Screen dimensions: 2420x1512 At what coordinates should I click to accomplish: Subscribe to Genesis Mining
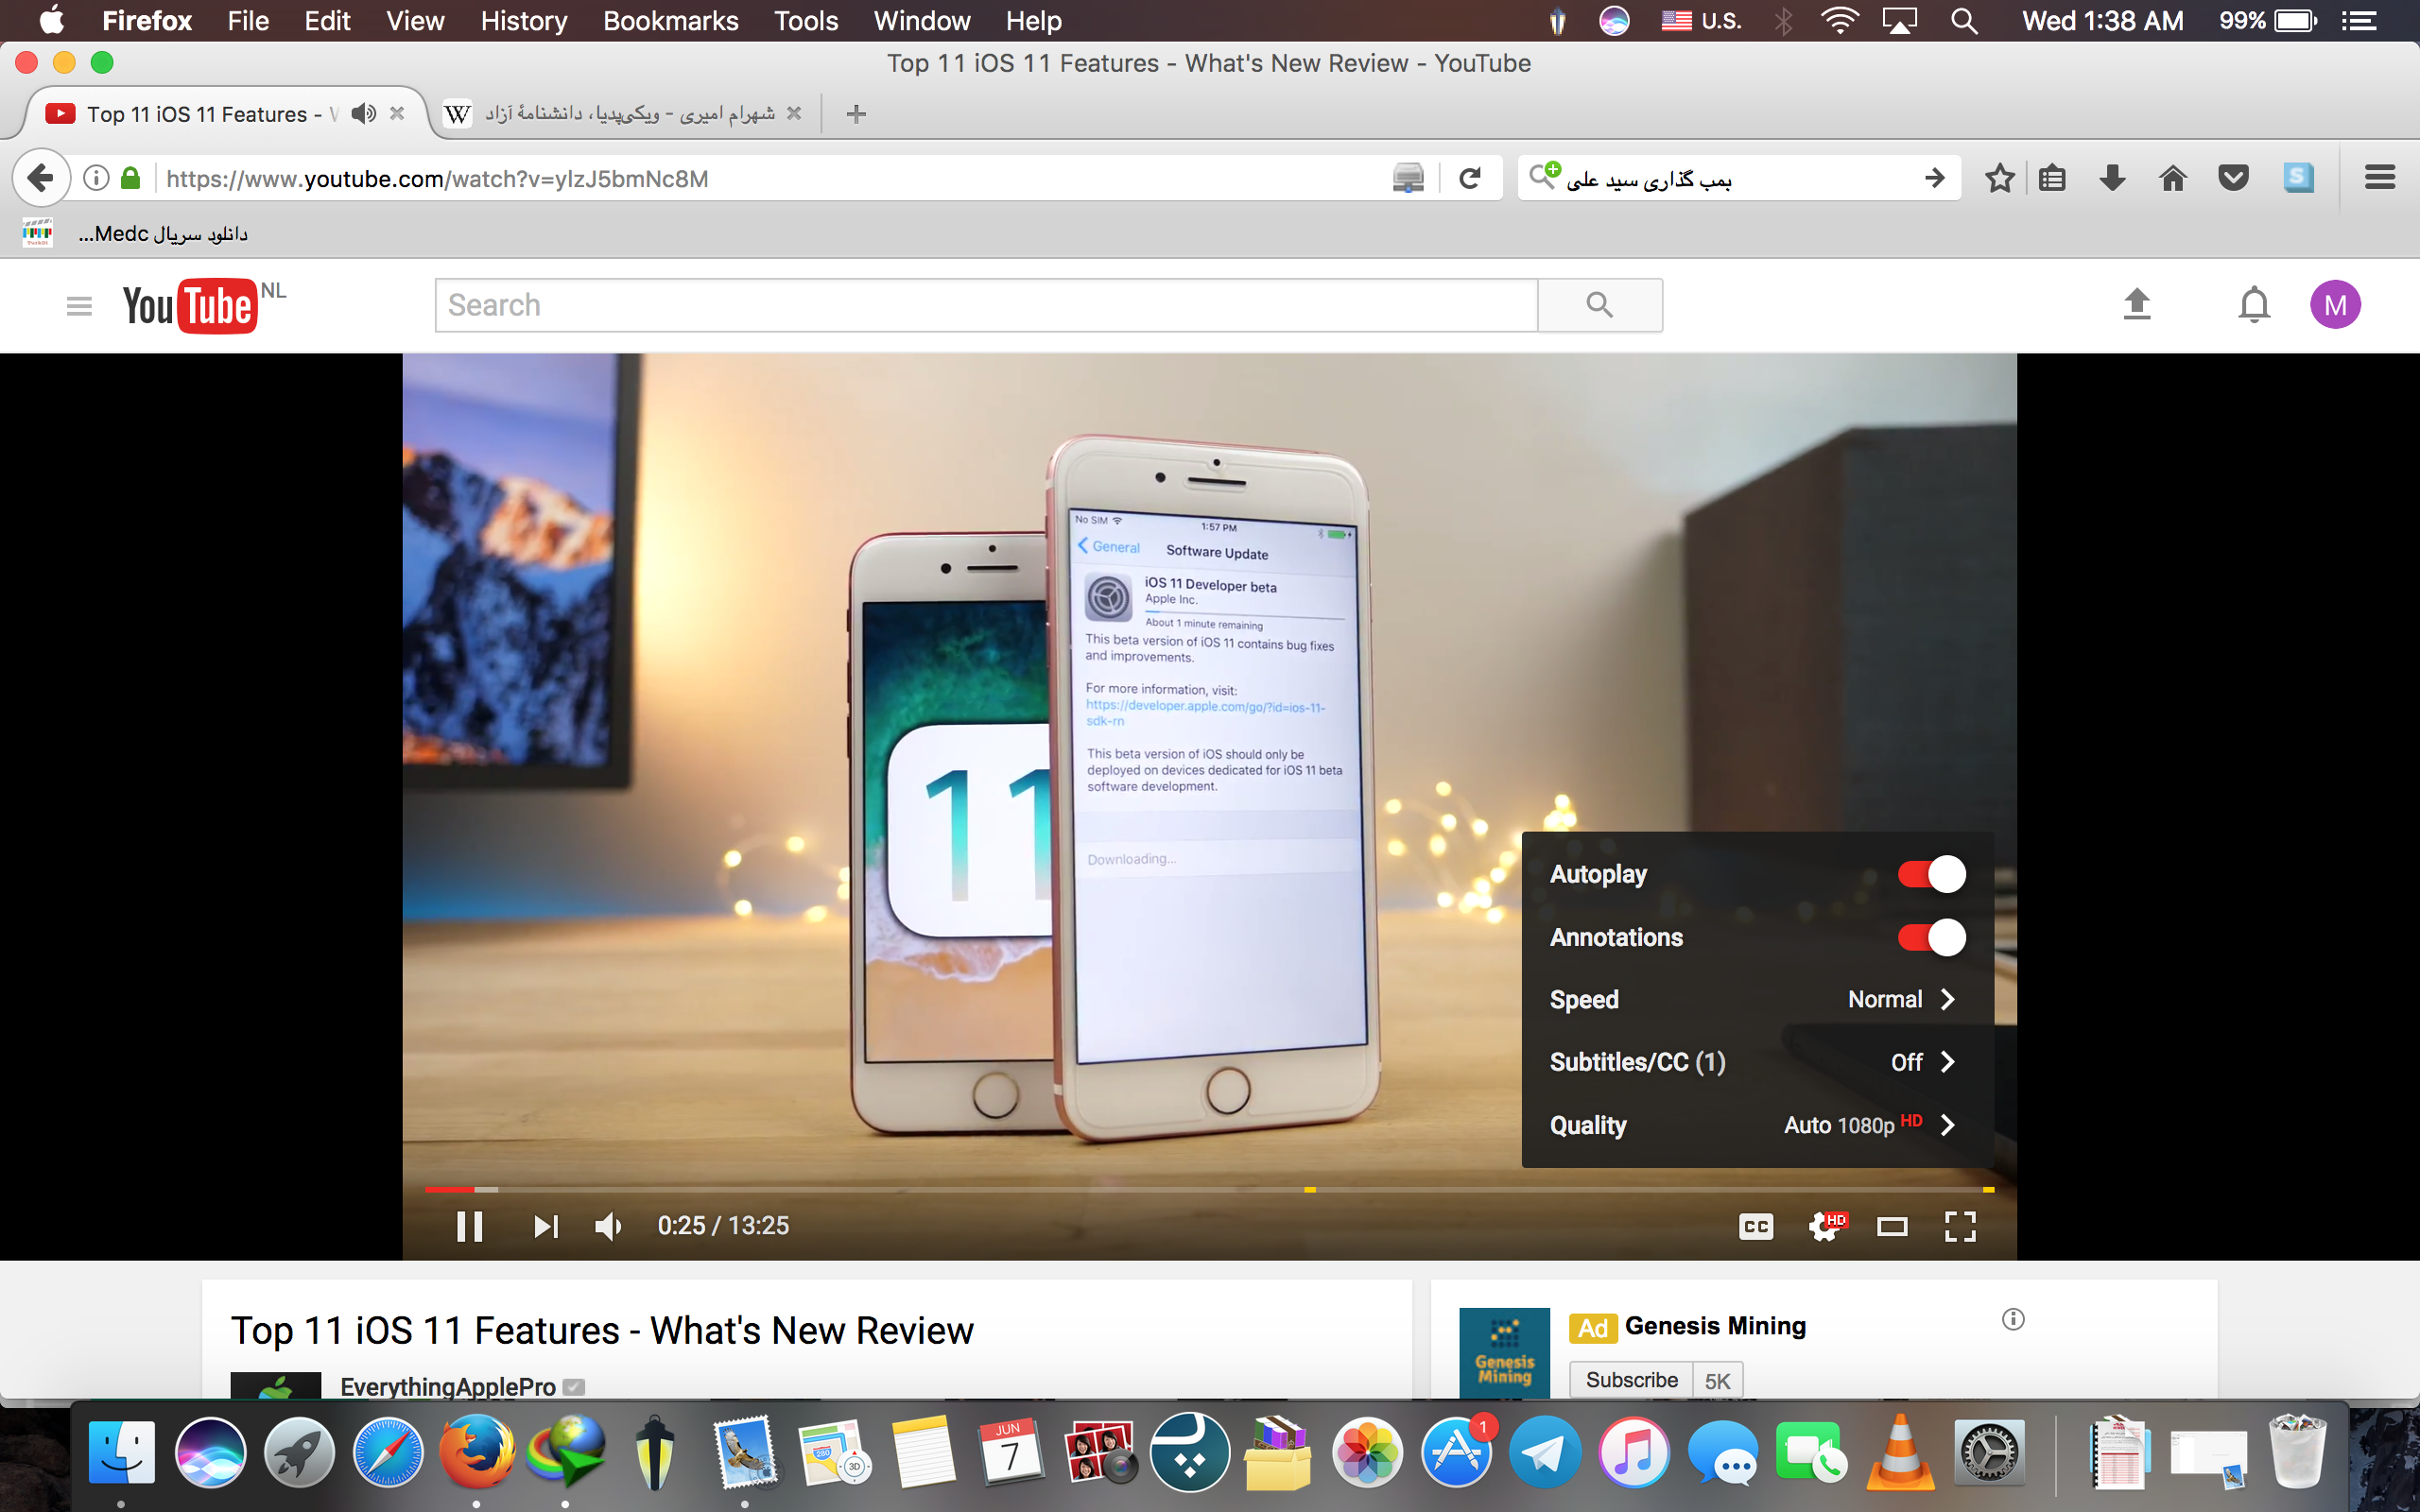coord(1631,1380)
